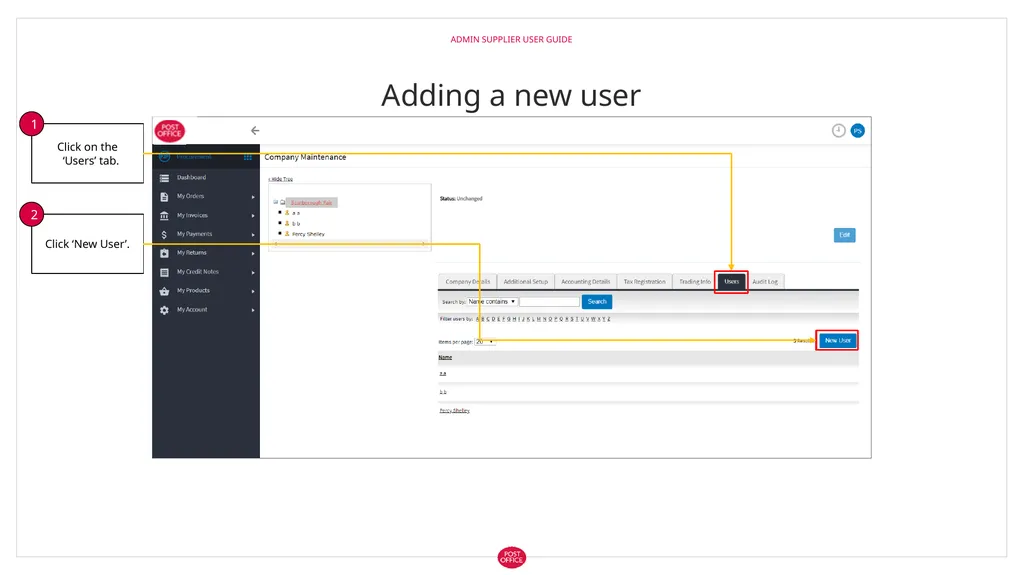Click the blue Search button

point(597,302)
